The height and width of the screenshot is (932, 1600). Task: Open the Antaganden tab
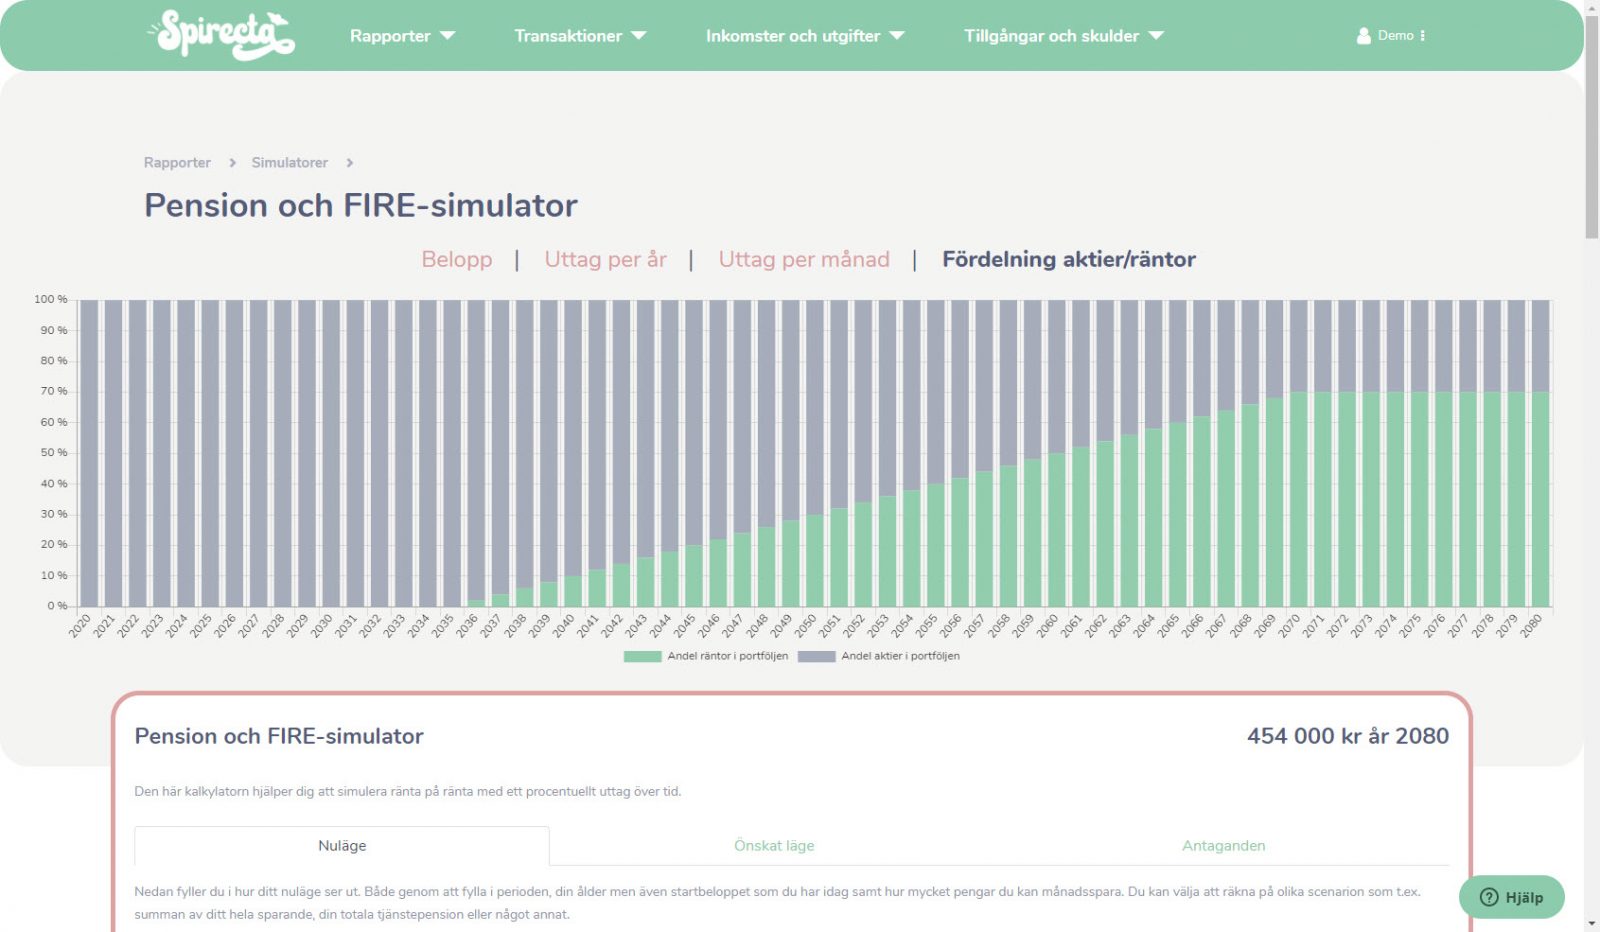(1223, 845)
